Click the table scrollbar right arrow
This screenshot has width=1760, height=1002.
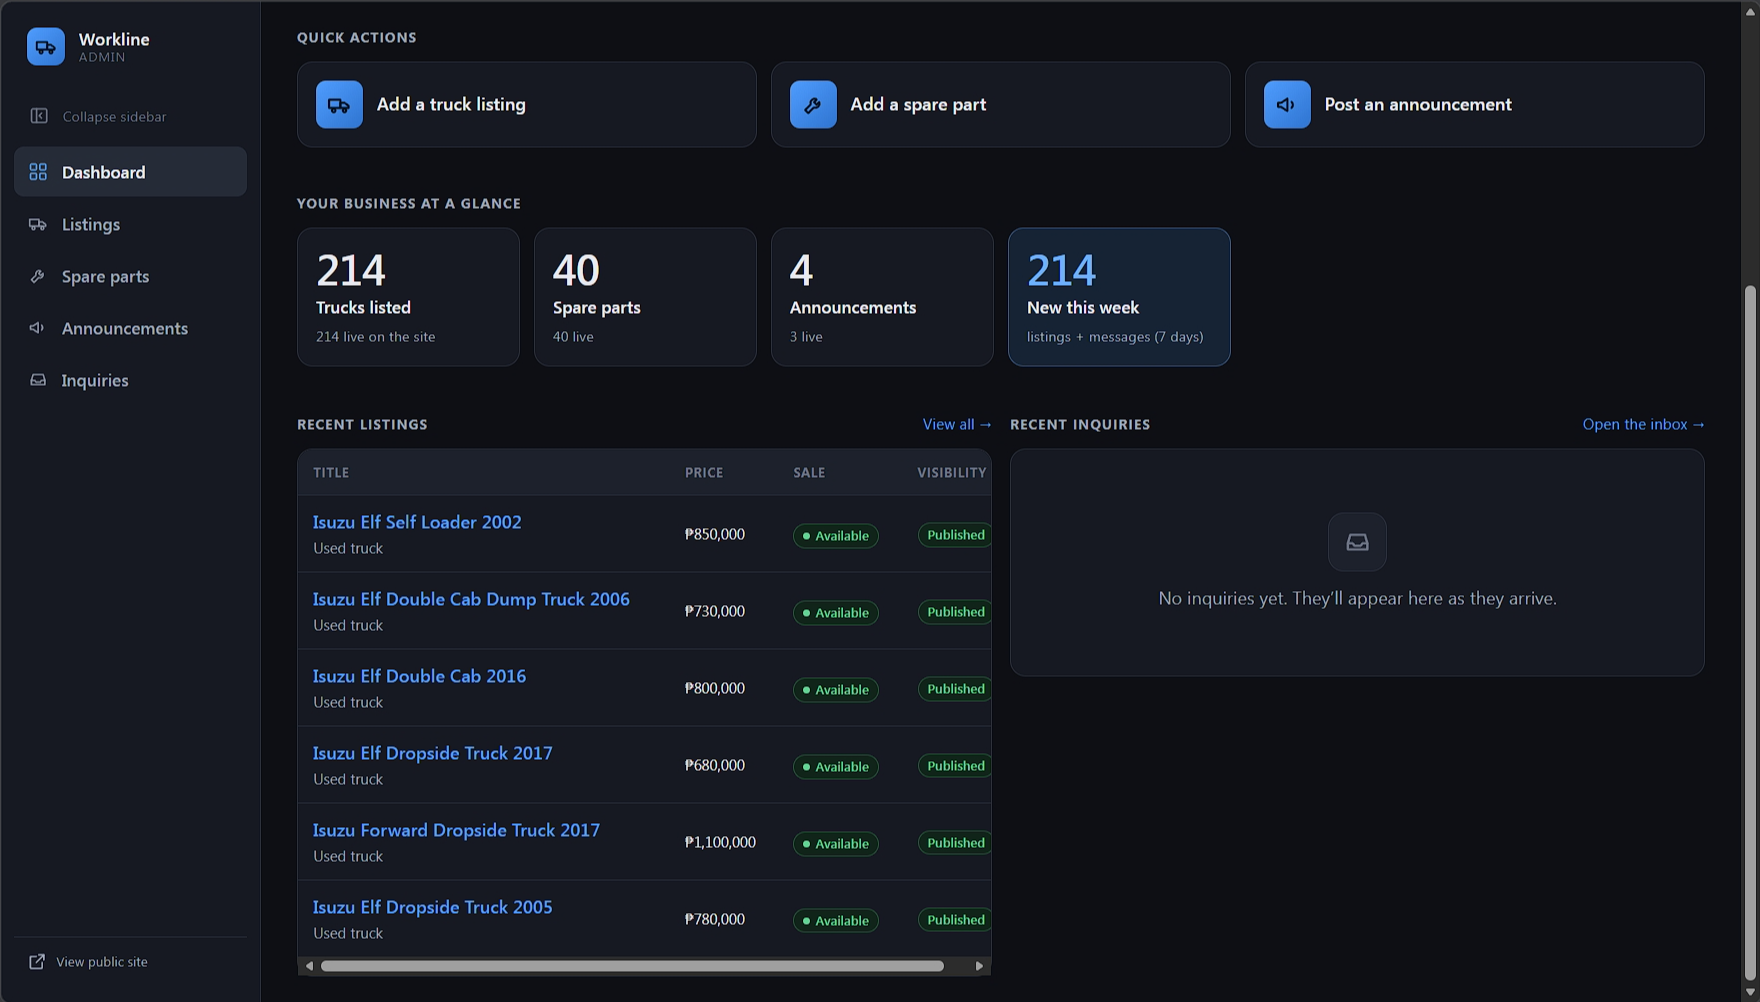tap(979, 966)
